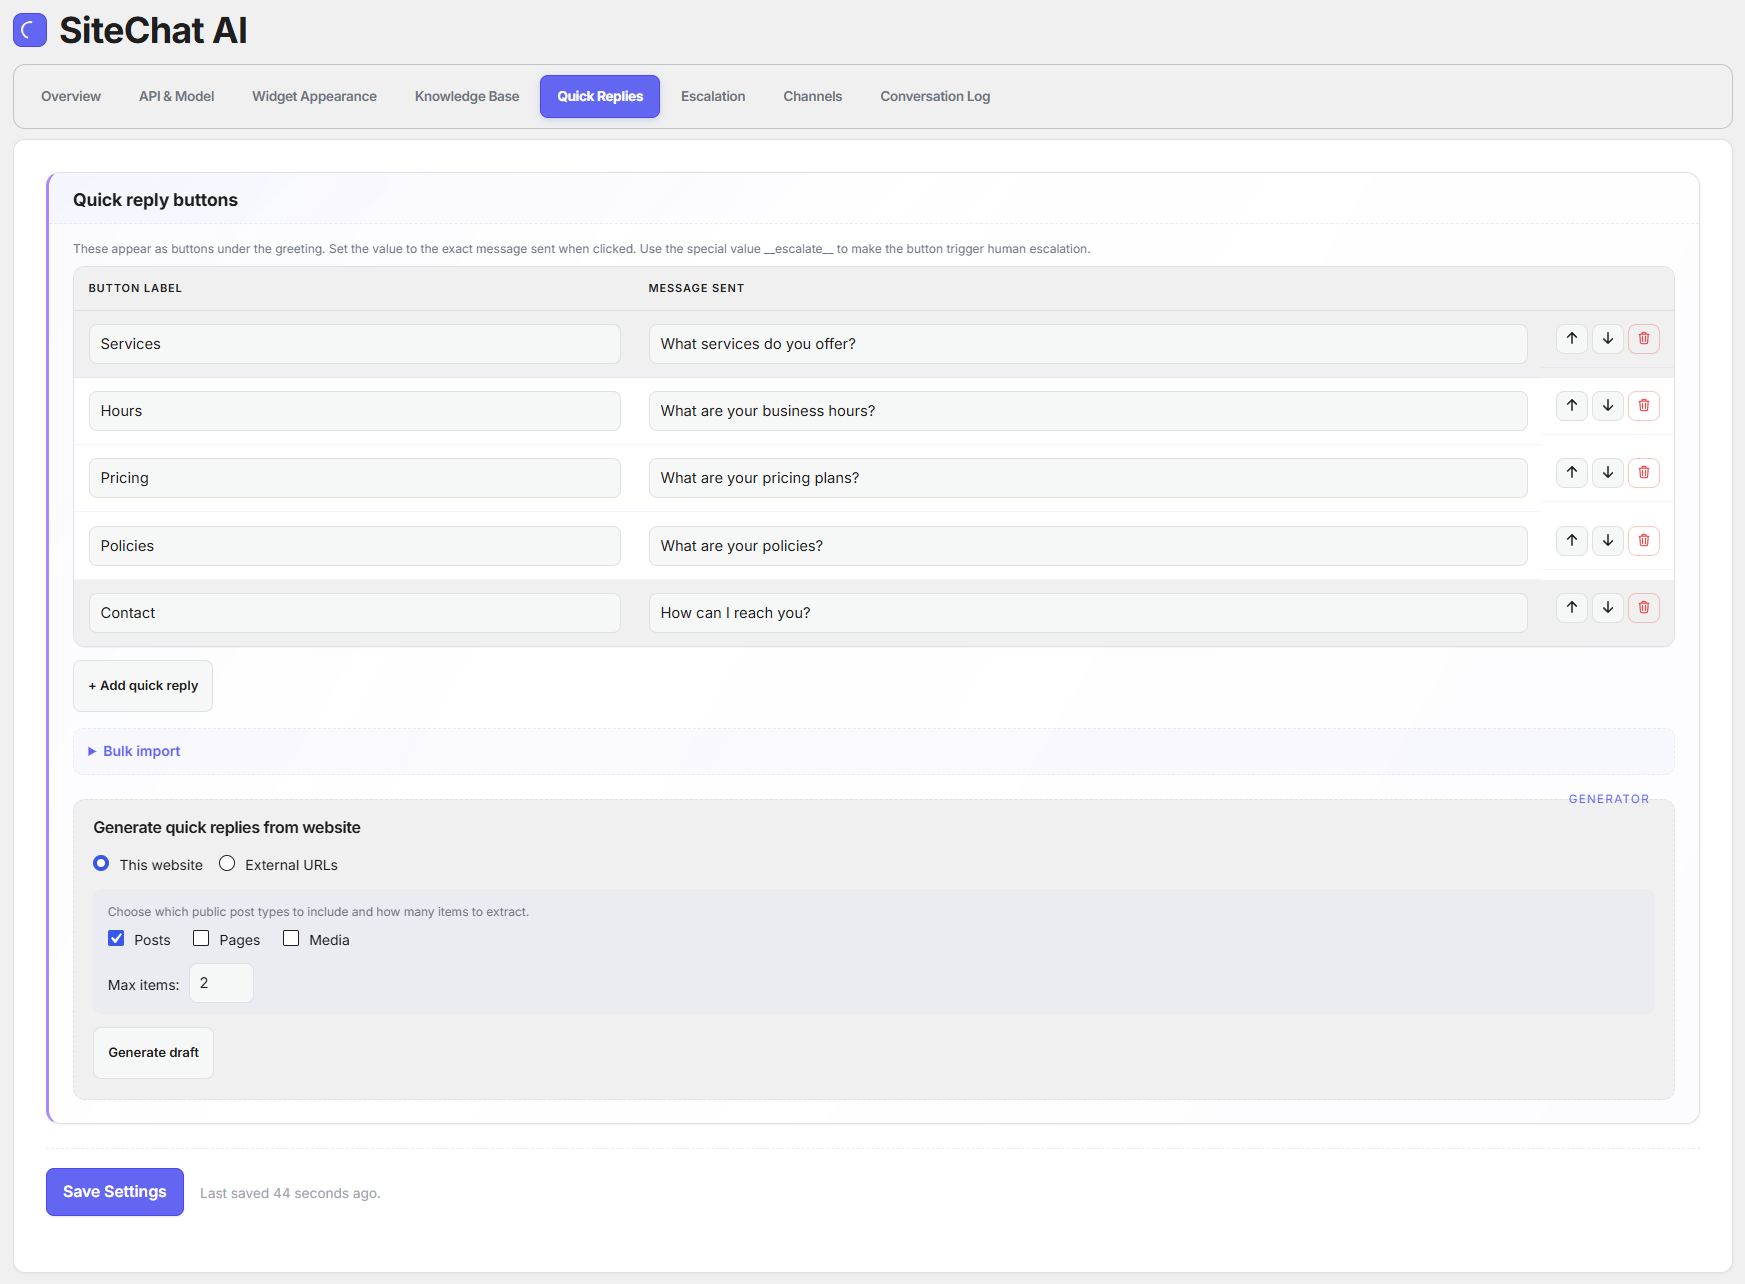The height and width of the screenshot is (1284, 1745).
Task: Click the GENERATOR label text
Action: 1609,799
